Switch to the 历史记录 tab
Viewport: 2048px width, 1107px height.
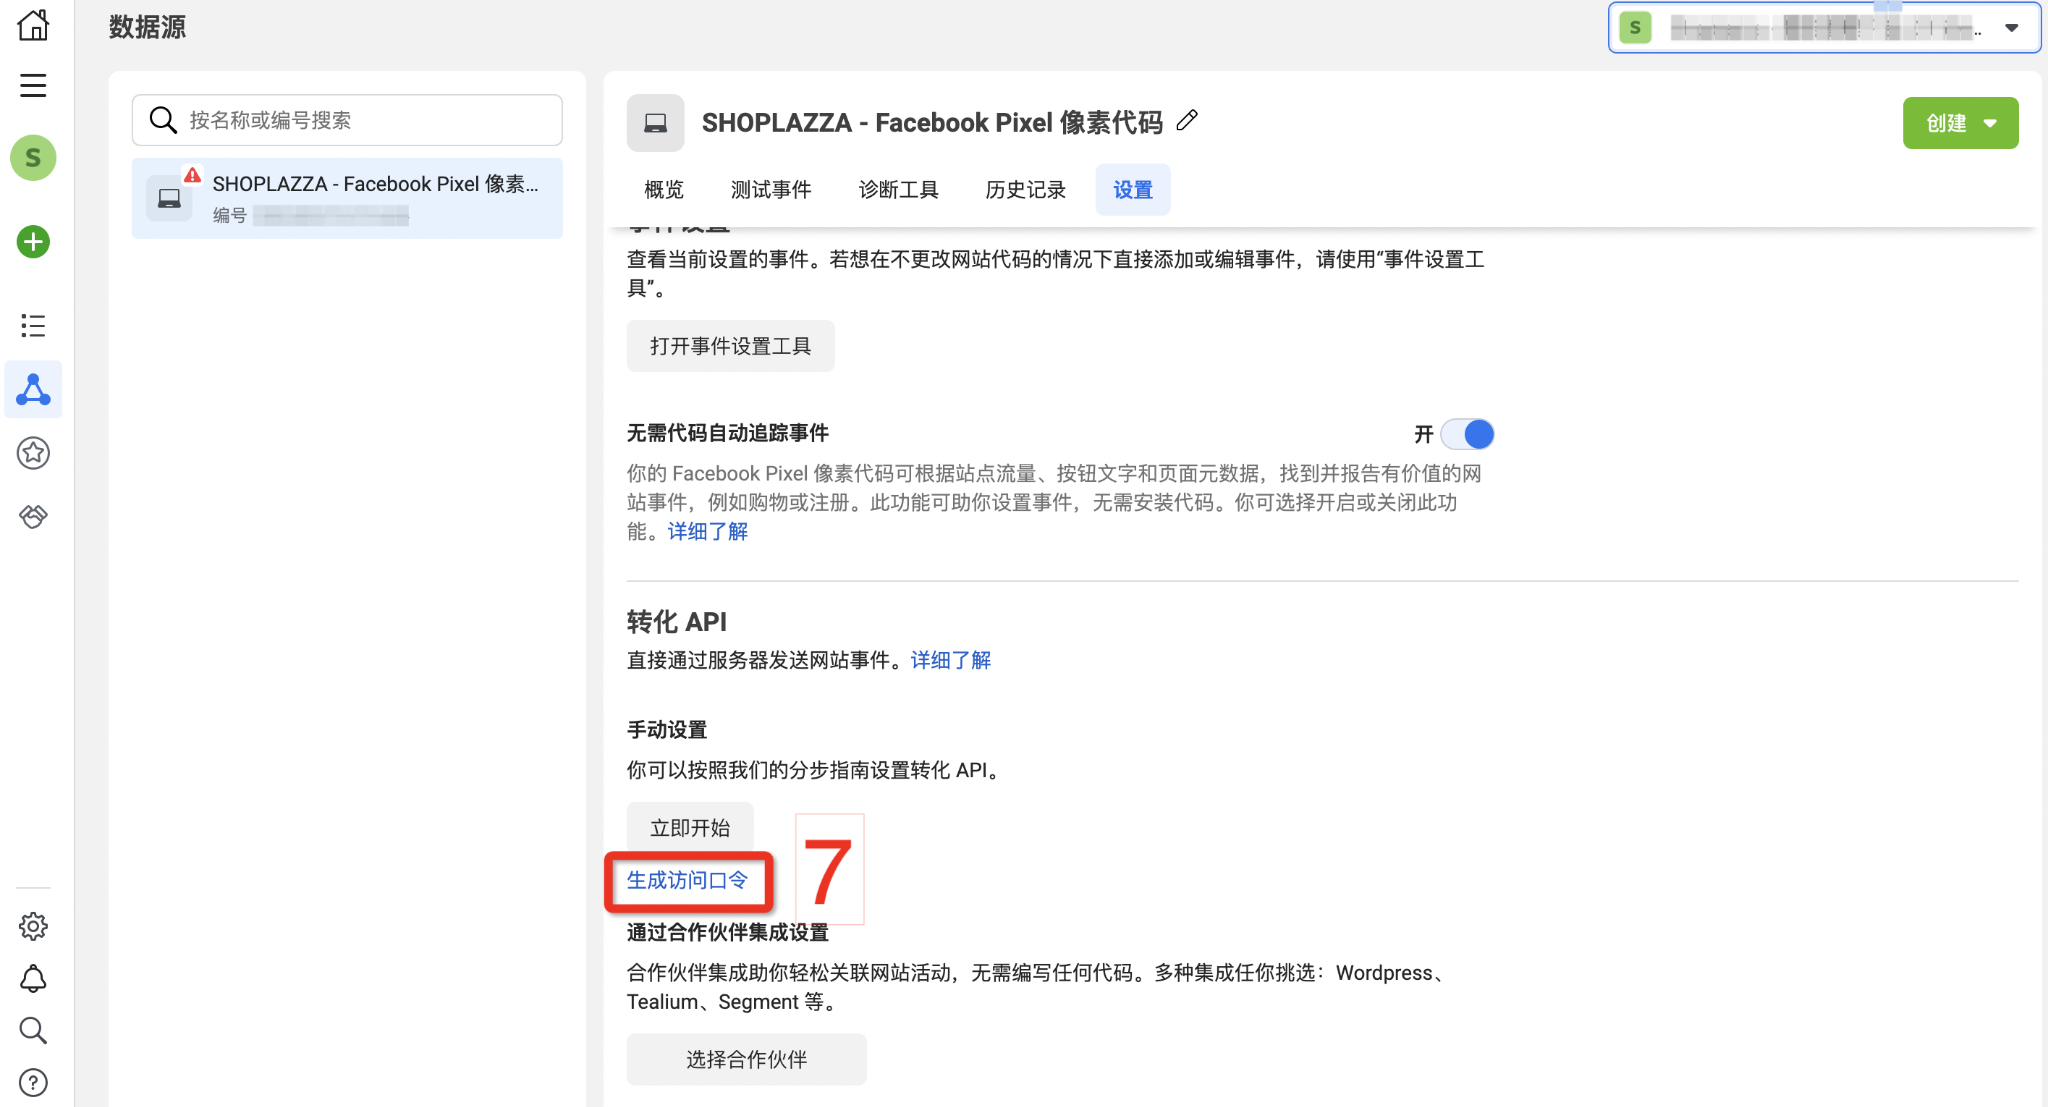coord(1025,190)
